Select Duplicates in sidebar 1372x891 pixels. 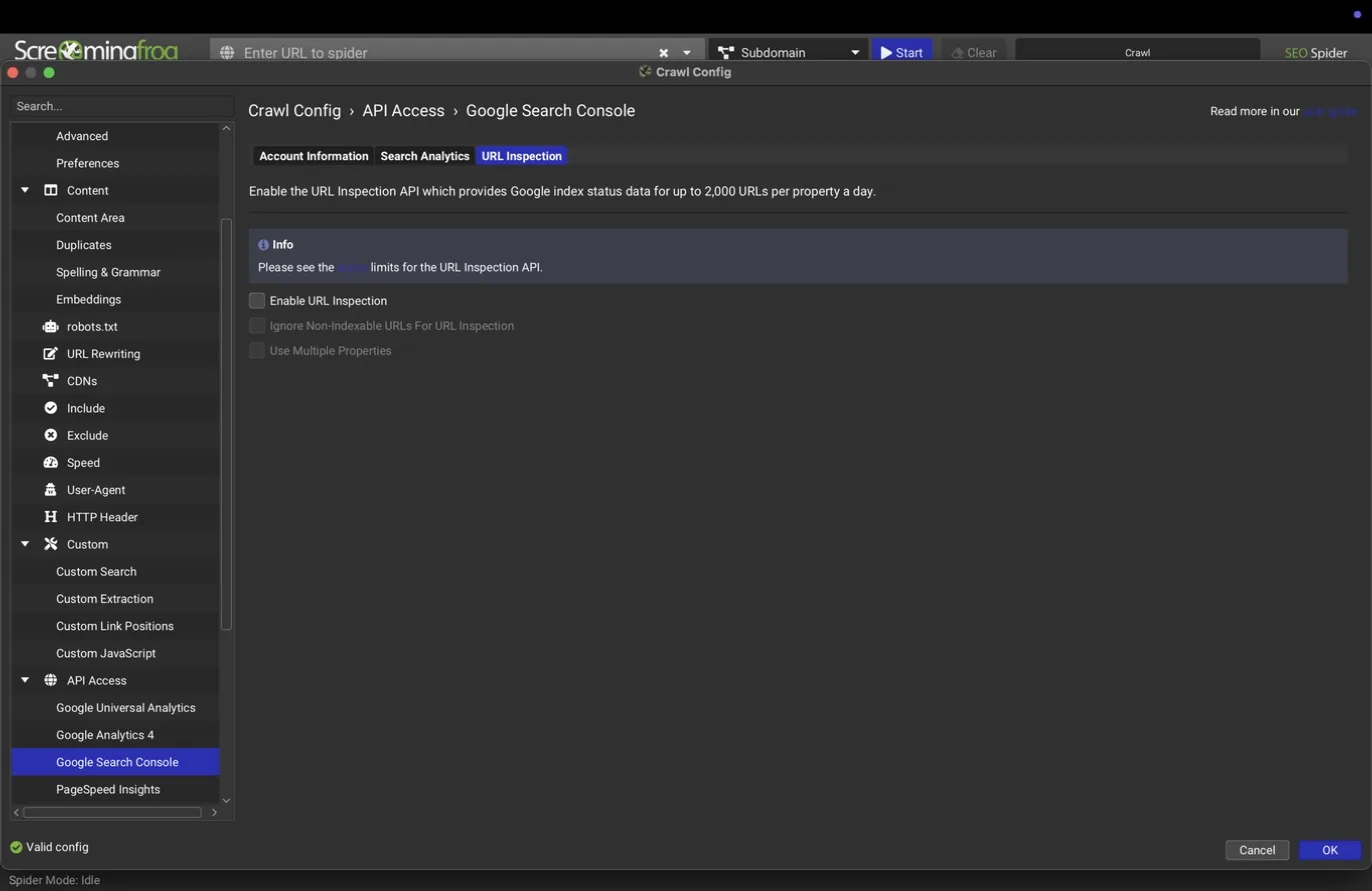[84, 245]
